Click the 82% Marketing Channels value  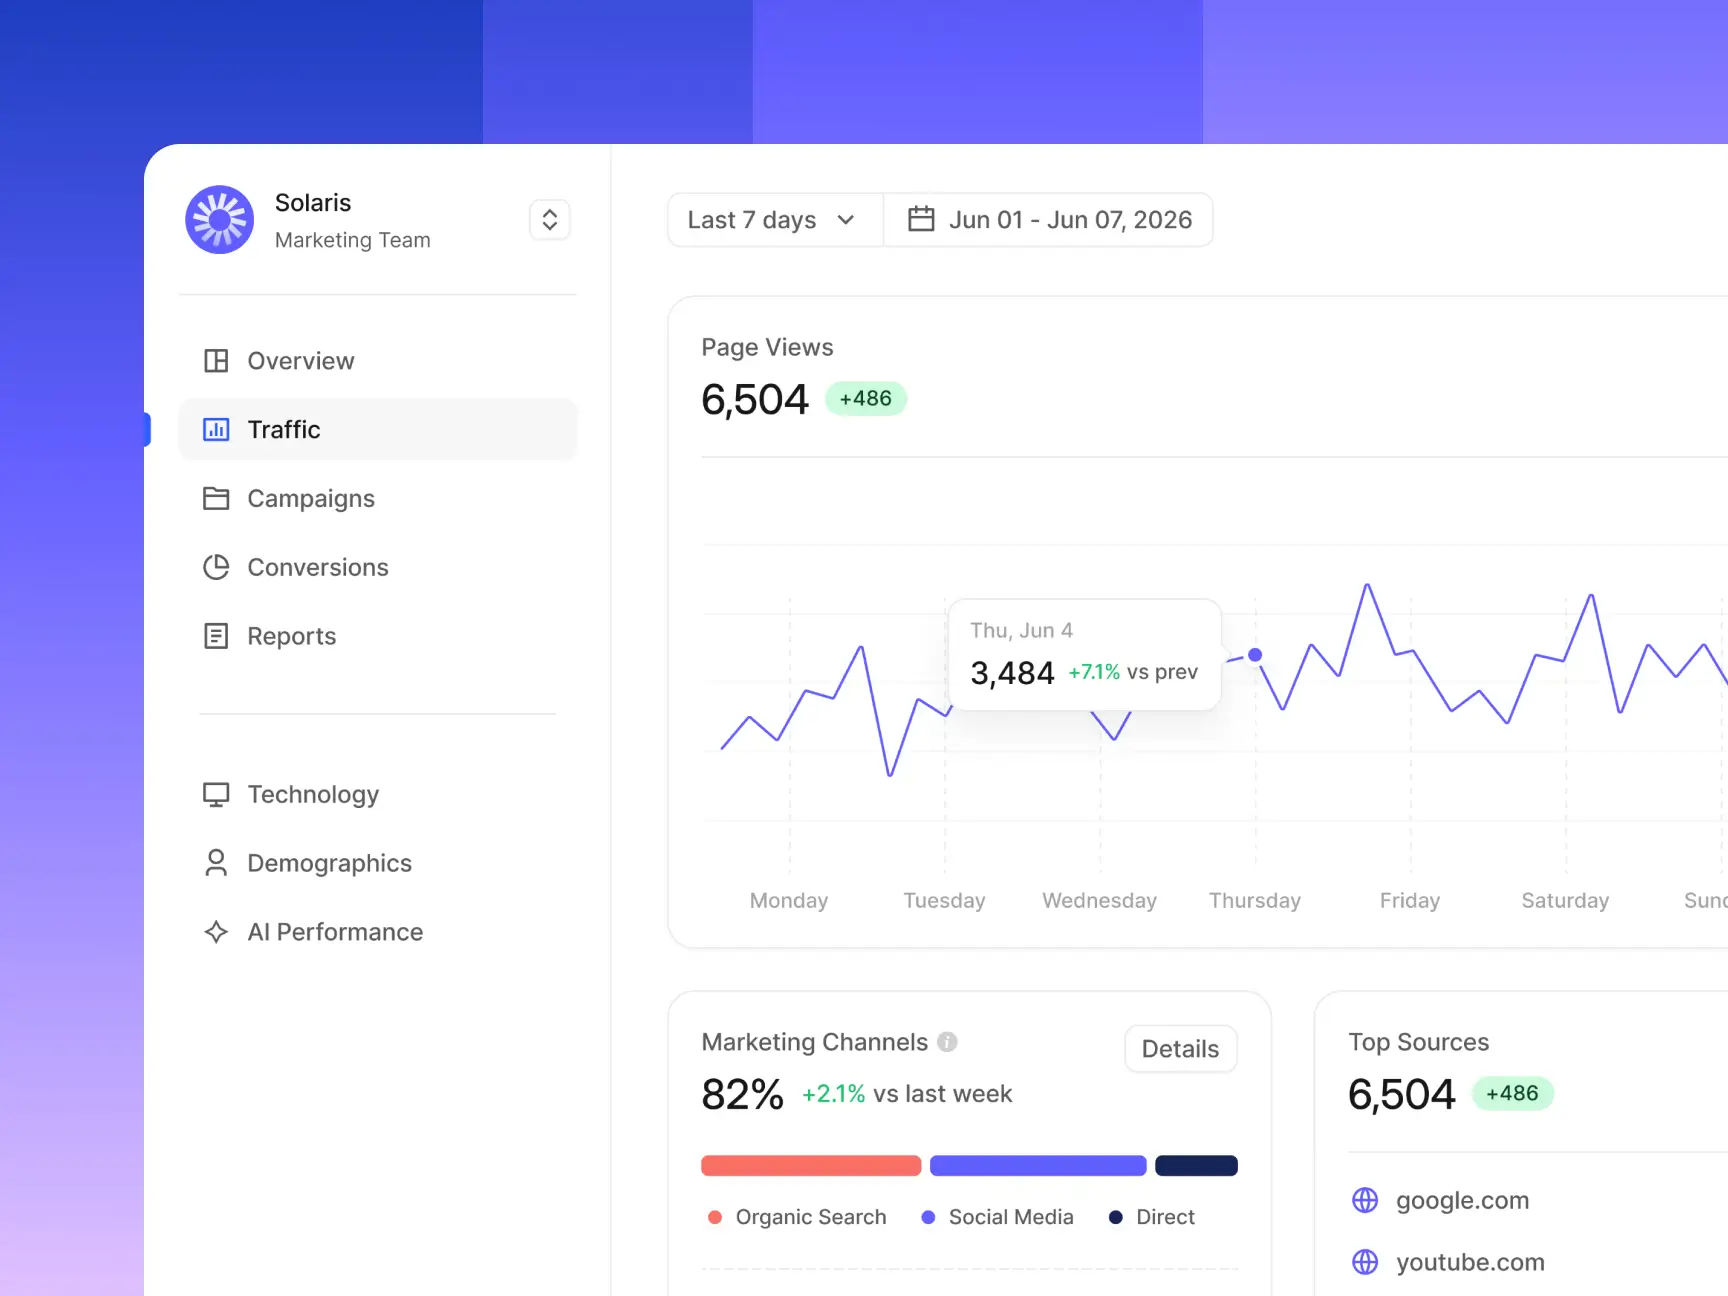[x=742, y=1094]
